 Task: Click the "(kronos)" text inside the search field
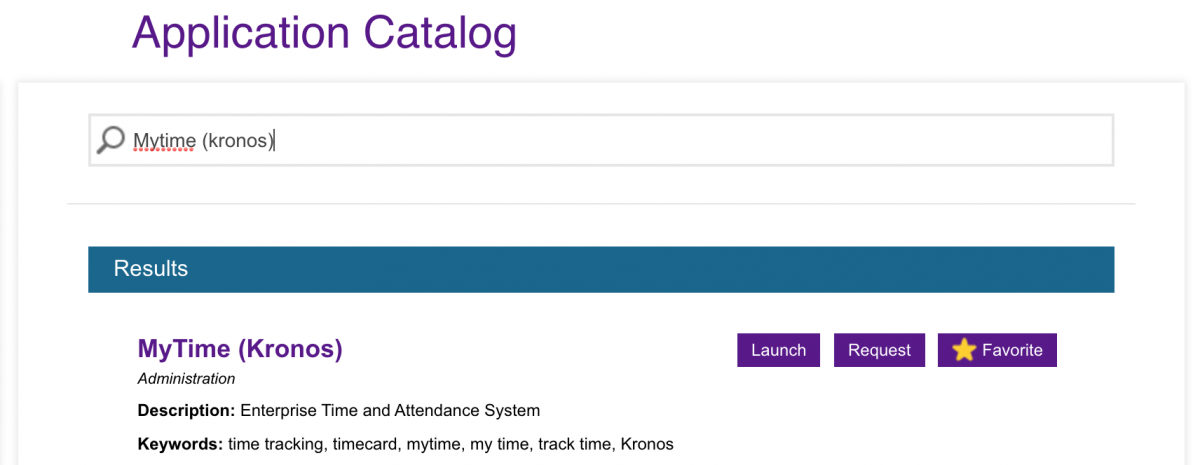(238, 141)
